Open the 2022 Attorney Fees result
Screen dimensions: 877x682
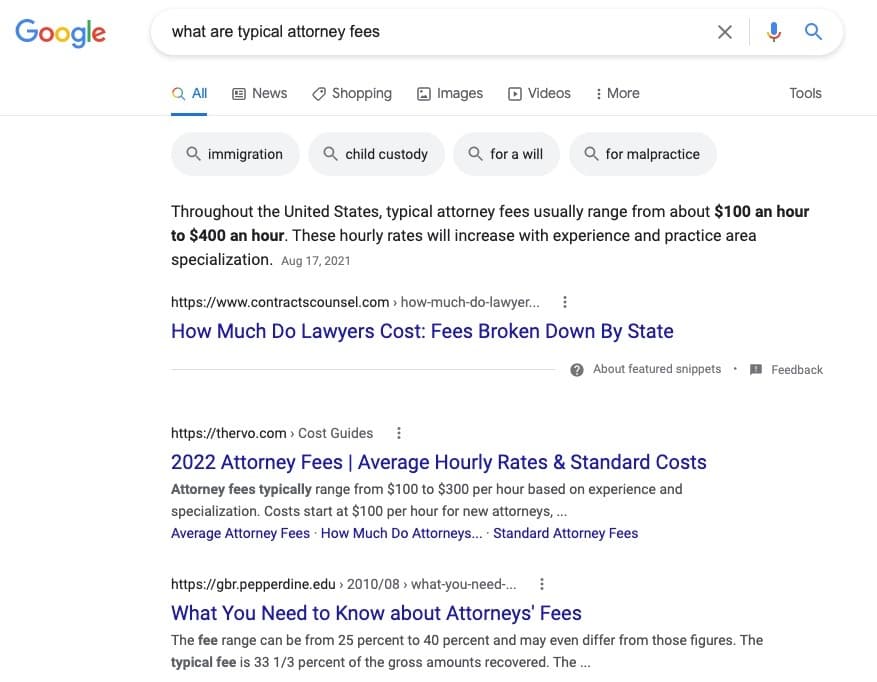438,462
